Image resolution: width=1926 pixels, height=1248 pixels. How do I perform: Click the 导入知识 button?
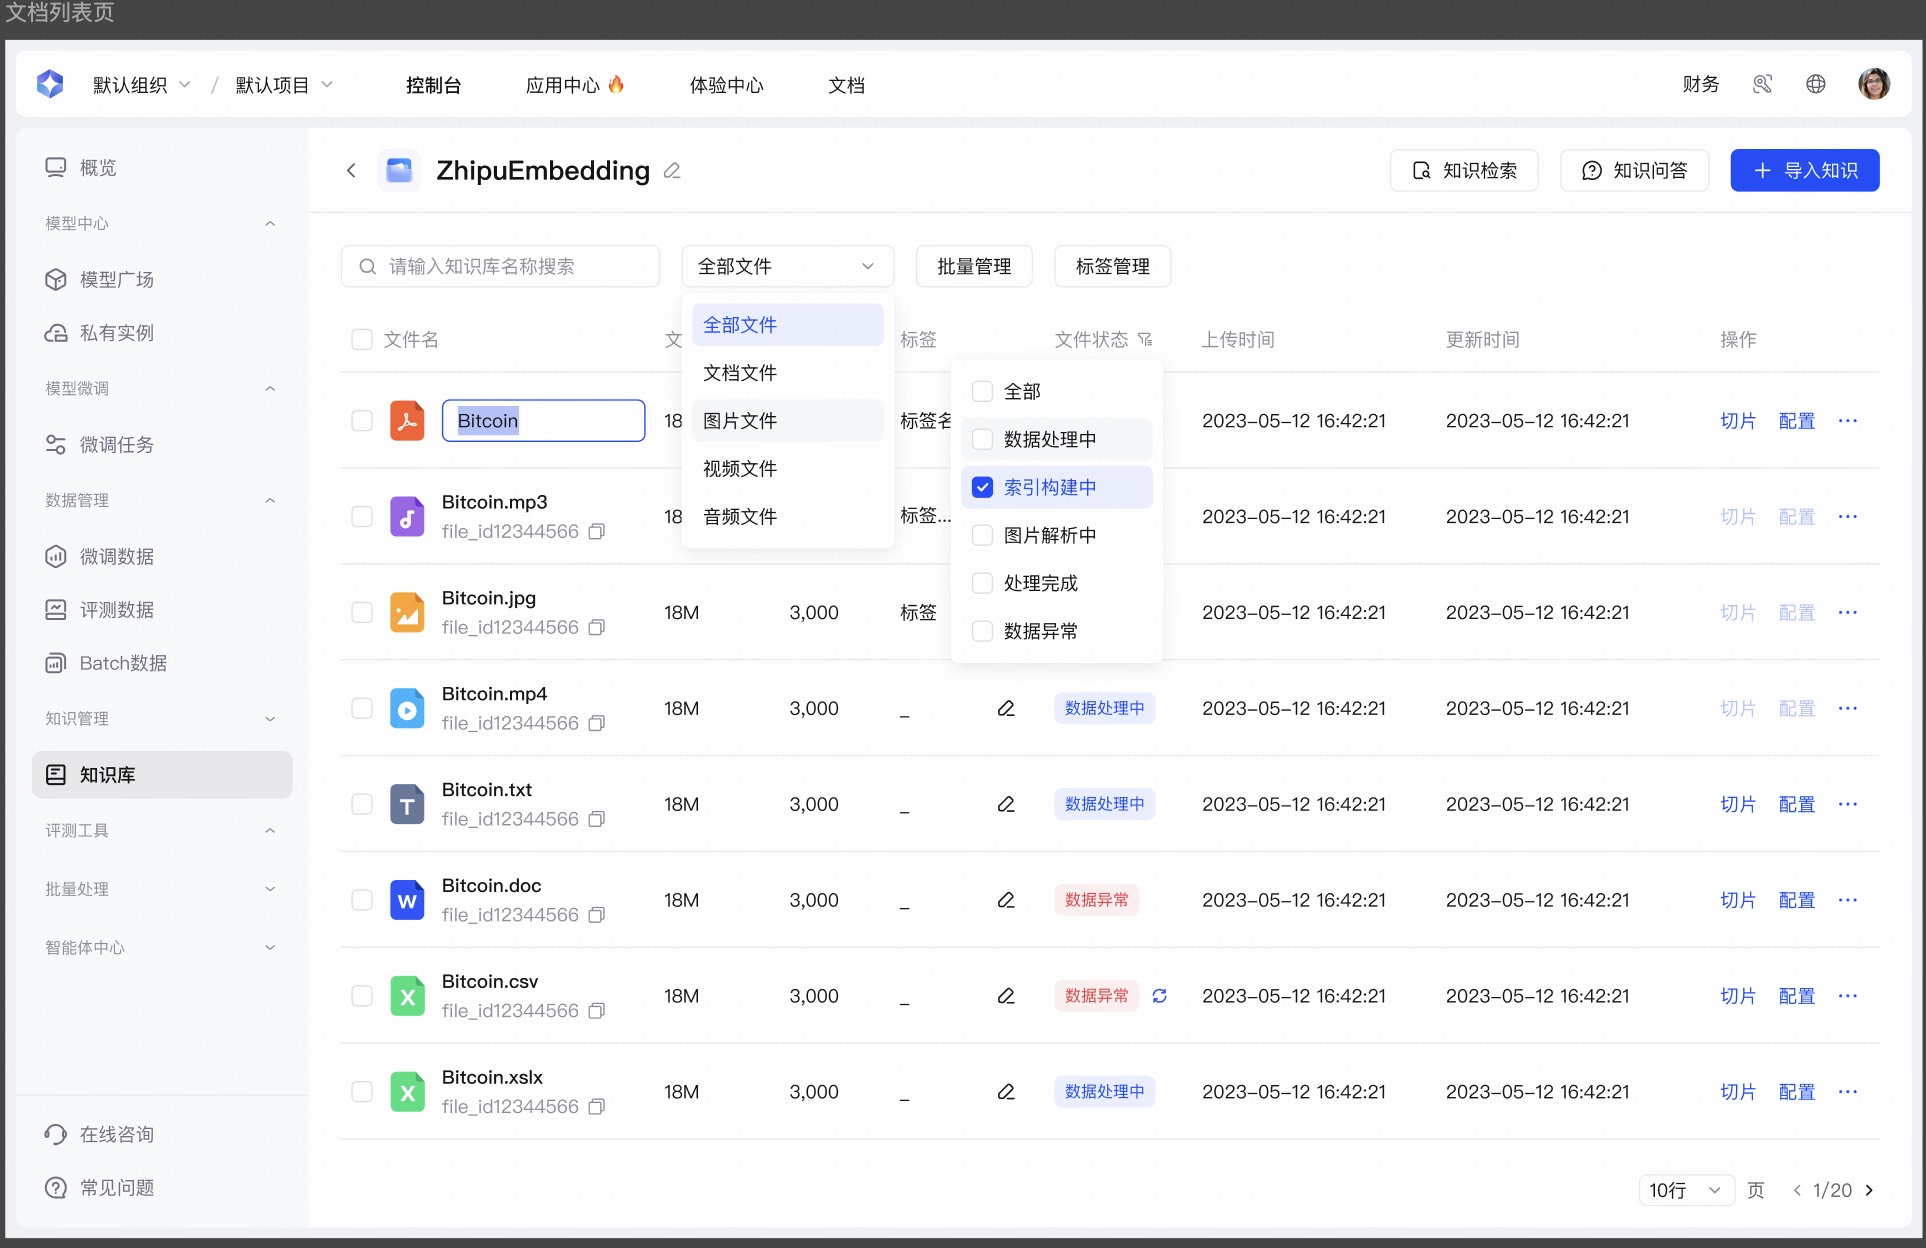(1804, 171)
